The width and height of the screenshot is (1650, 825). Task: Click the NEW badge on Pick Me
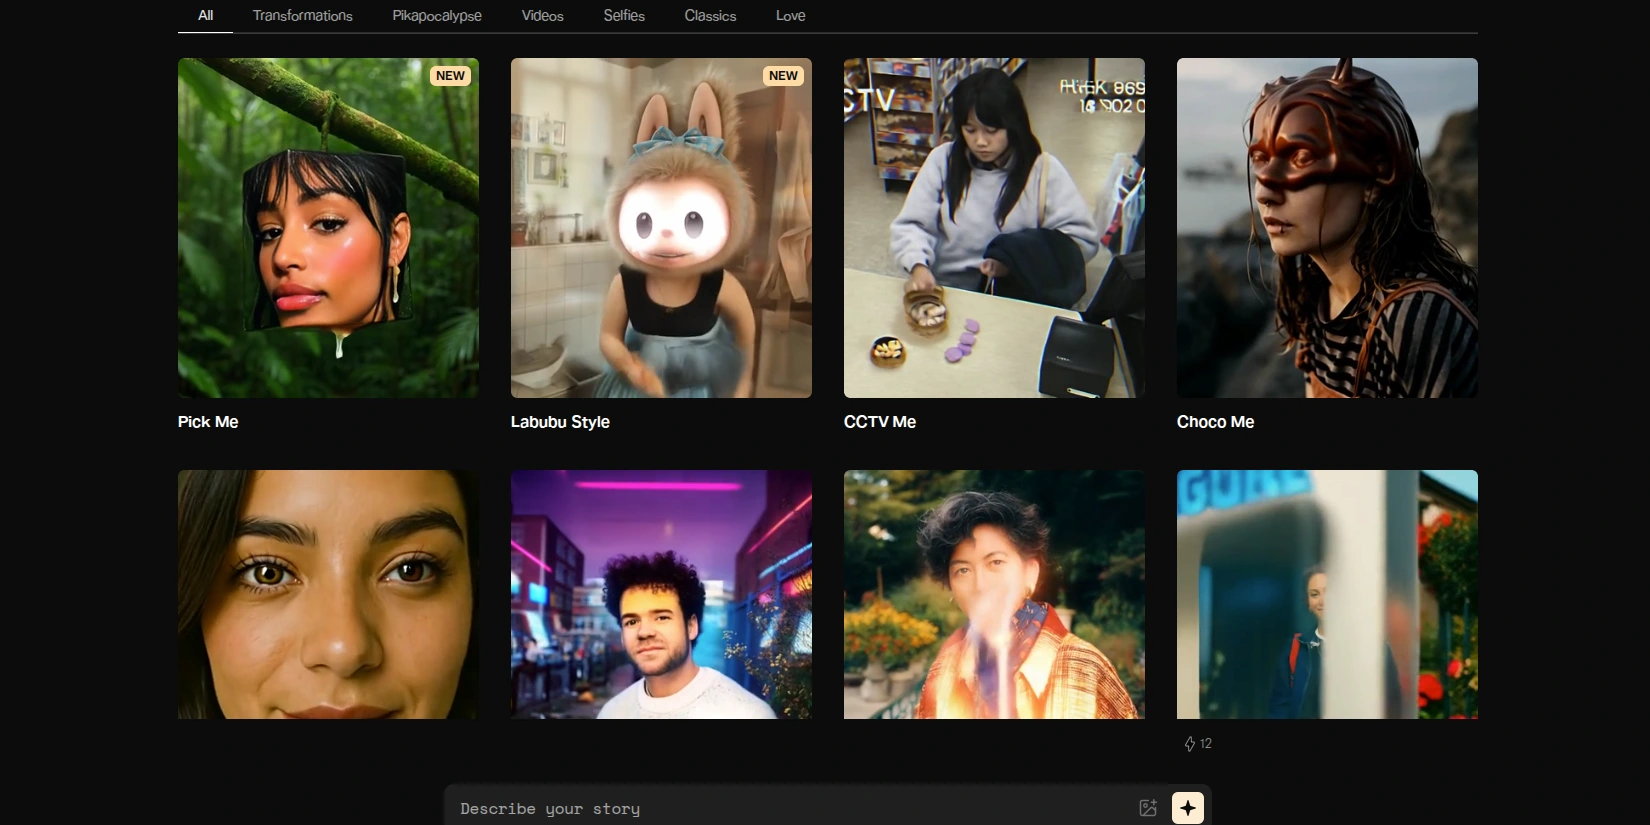[x=450, y=76]
